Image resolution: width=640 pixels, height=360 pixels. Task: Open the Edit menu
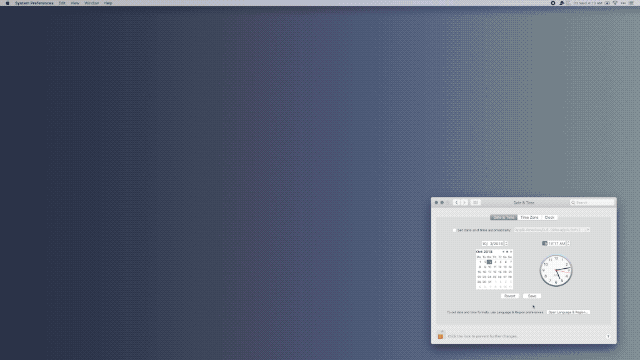[62, 3]
